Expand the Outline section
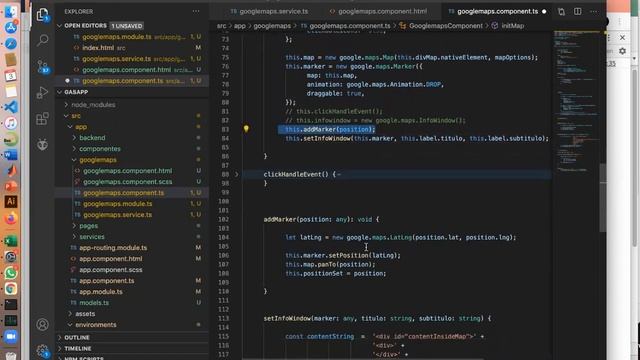640x360 pixels. 77,338
